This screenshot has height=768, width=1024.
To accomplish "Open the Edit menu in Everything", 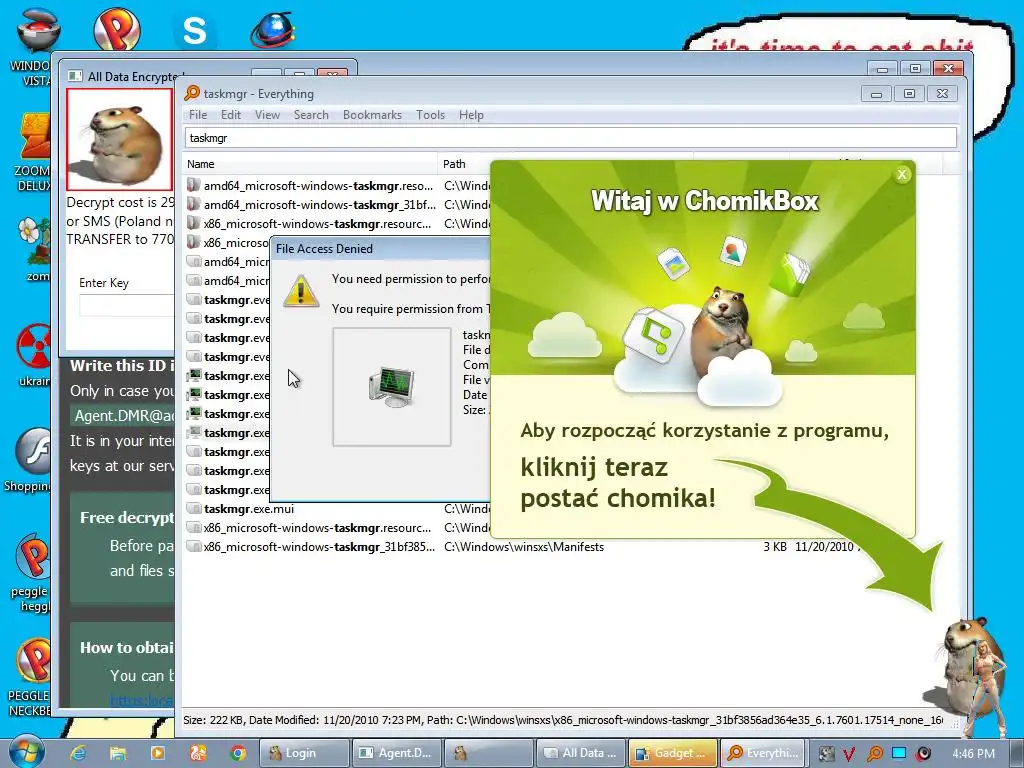I will (231, 115).
